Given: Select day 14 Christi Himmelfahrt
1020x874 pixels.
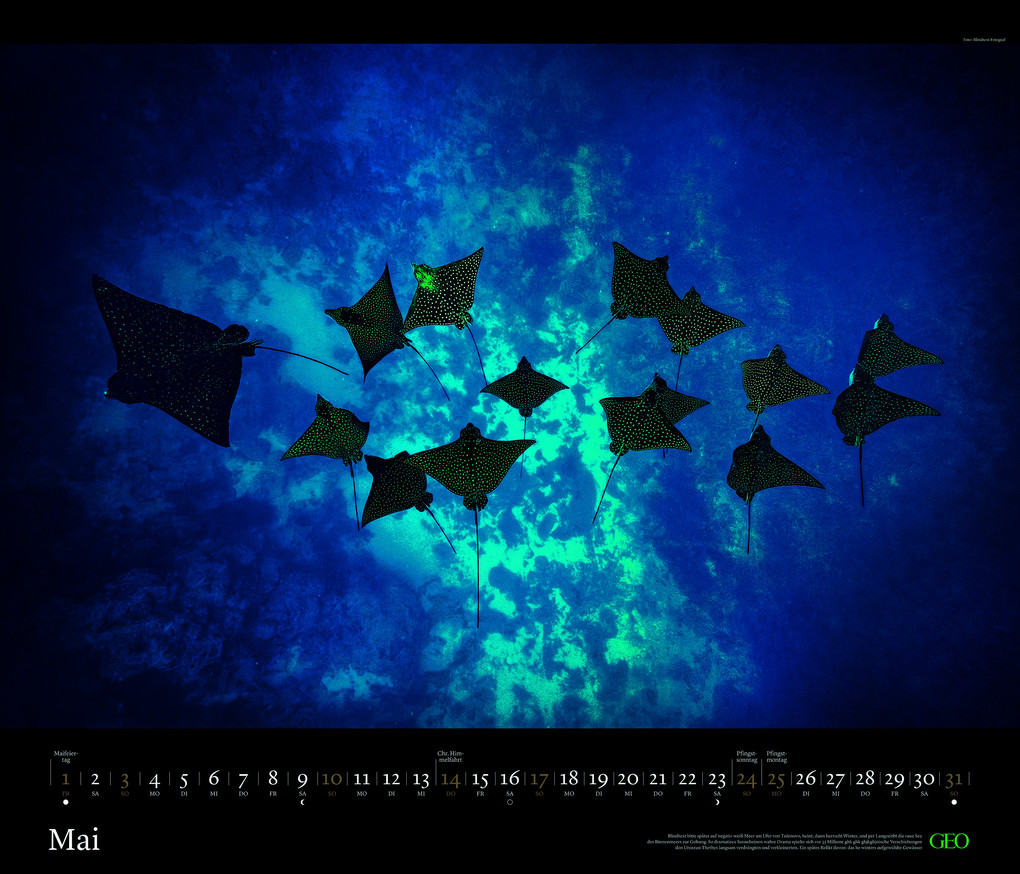Looking at the screenshot, I should point(450,779).
